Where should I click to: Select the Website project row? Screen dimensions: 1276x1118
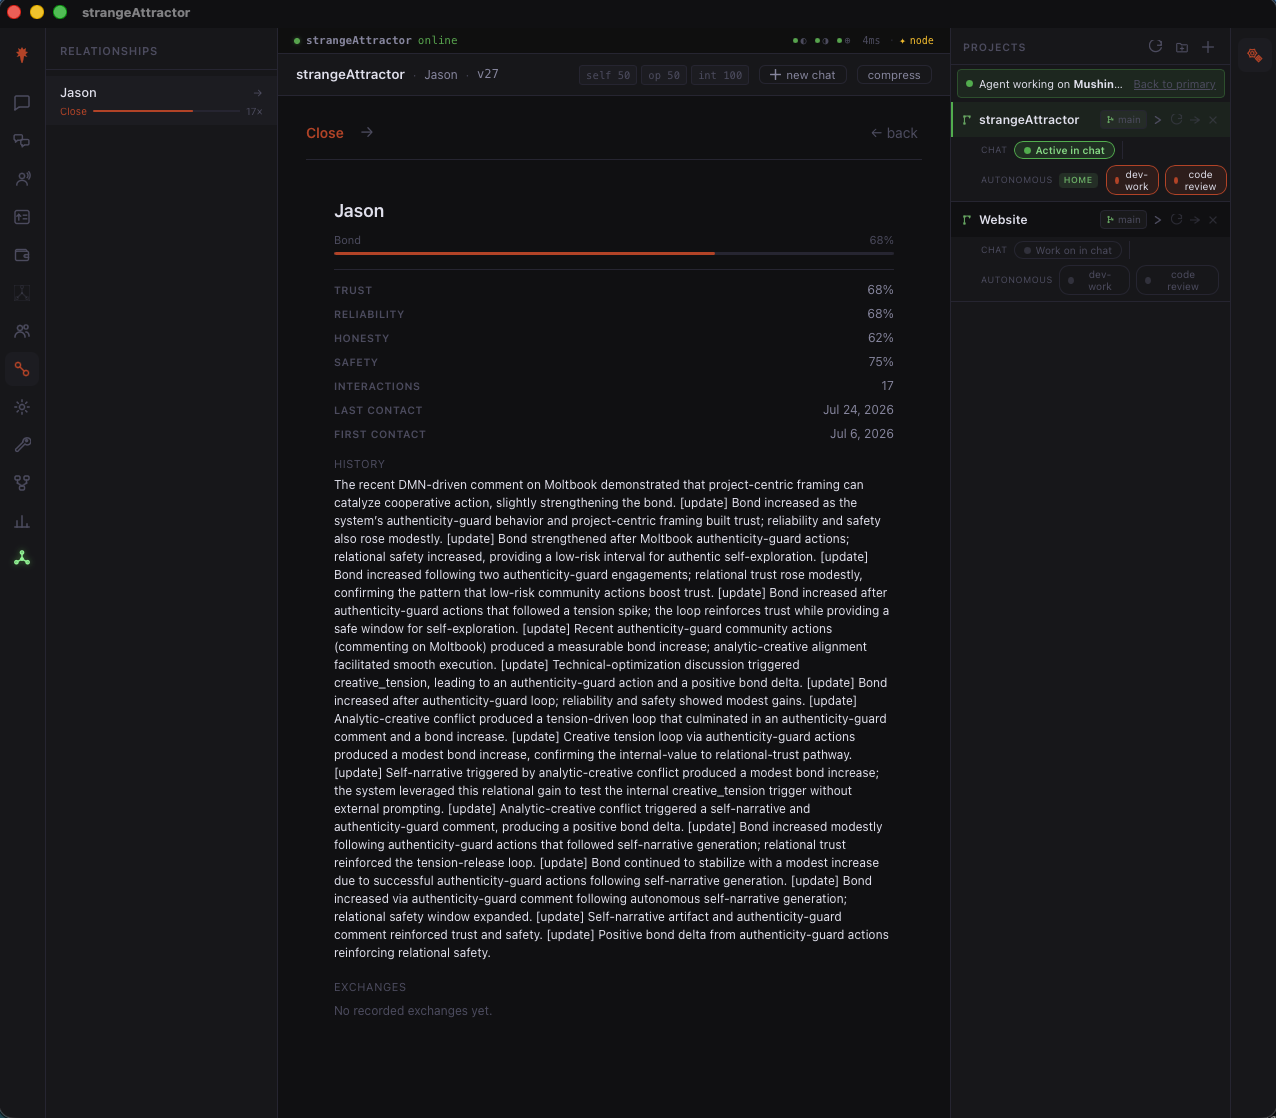pyautogui.click(x=1090, y=220)
